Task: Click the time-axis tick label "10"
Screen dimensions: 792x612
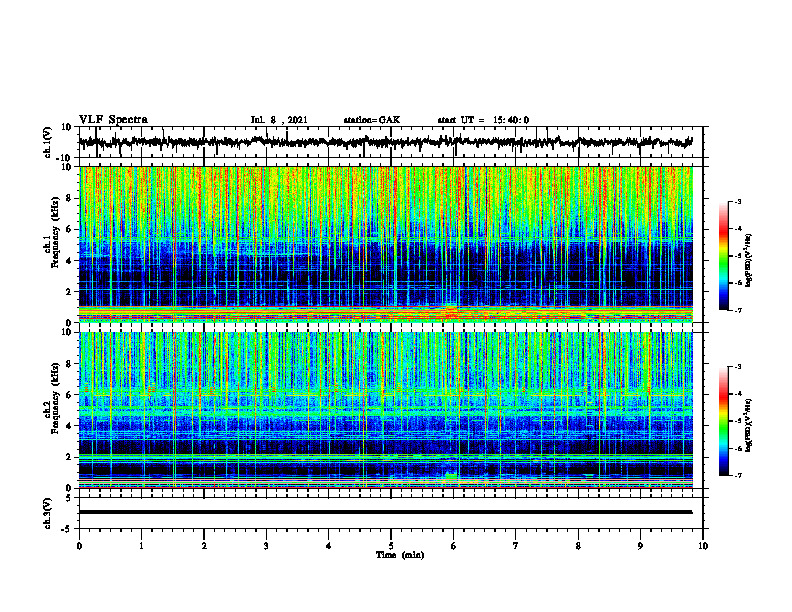Action: [x=703, y=546]
